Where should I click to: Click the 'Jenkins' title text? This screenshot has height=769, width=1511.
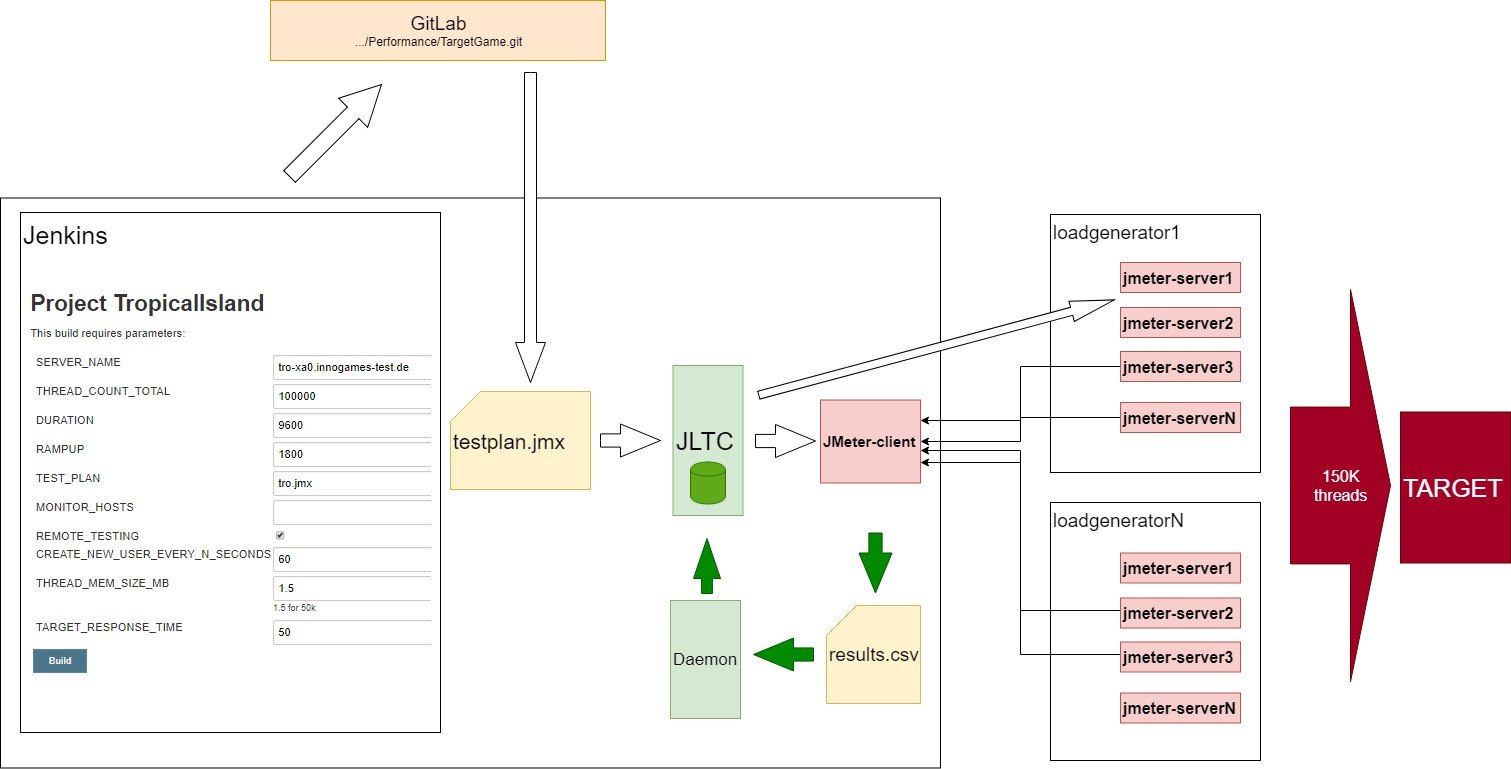pos(65,237)
